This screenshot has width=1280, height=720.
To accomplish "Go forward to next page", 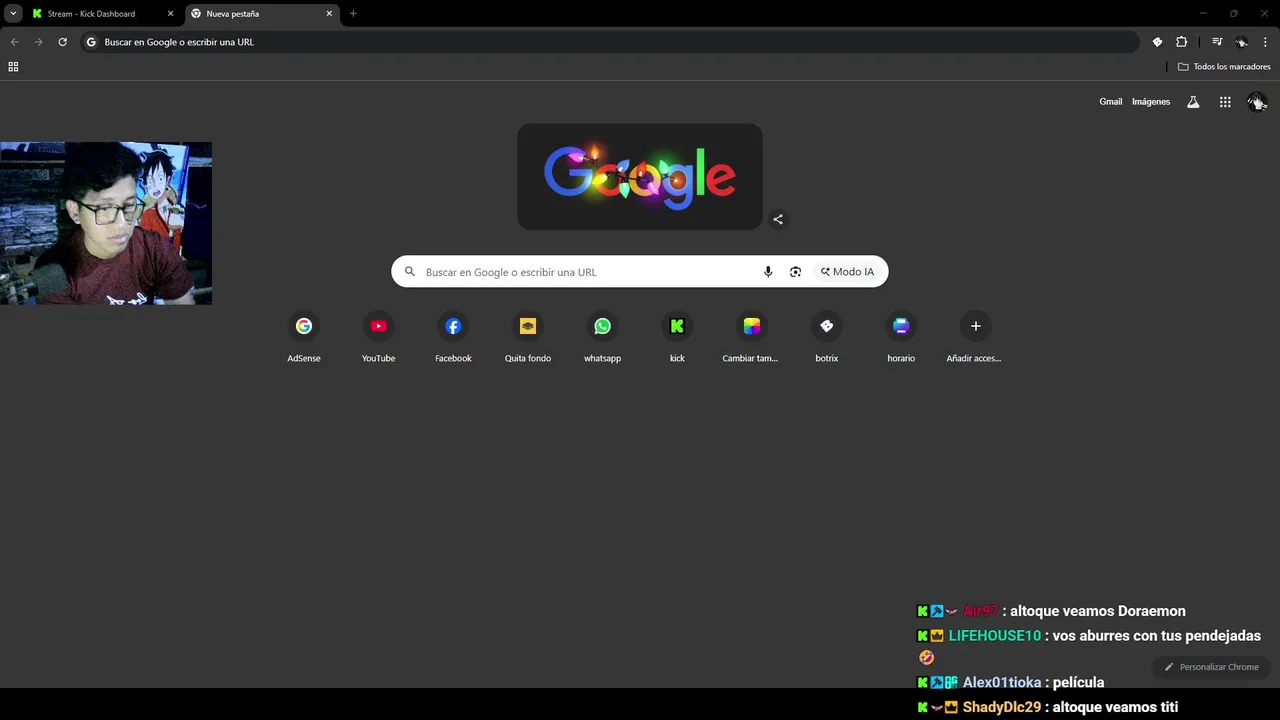I will 38,42.
